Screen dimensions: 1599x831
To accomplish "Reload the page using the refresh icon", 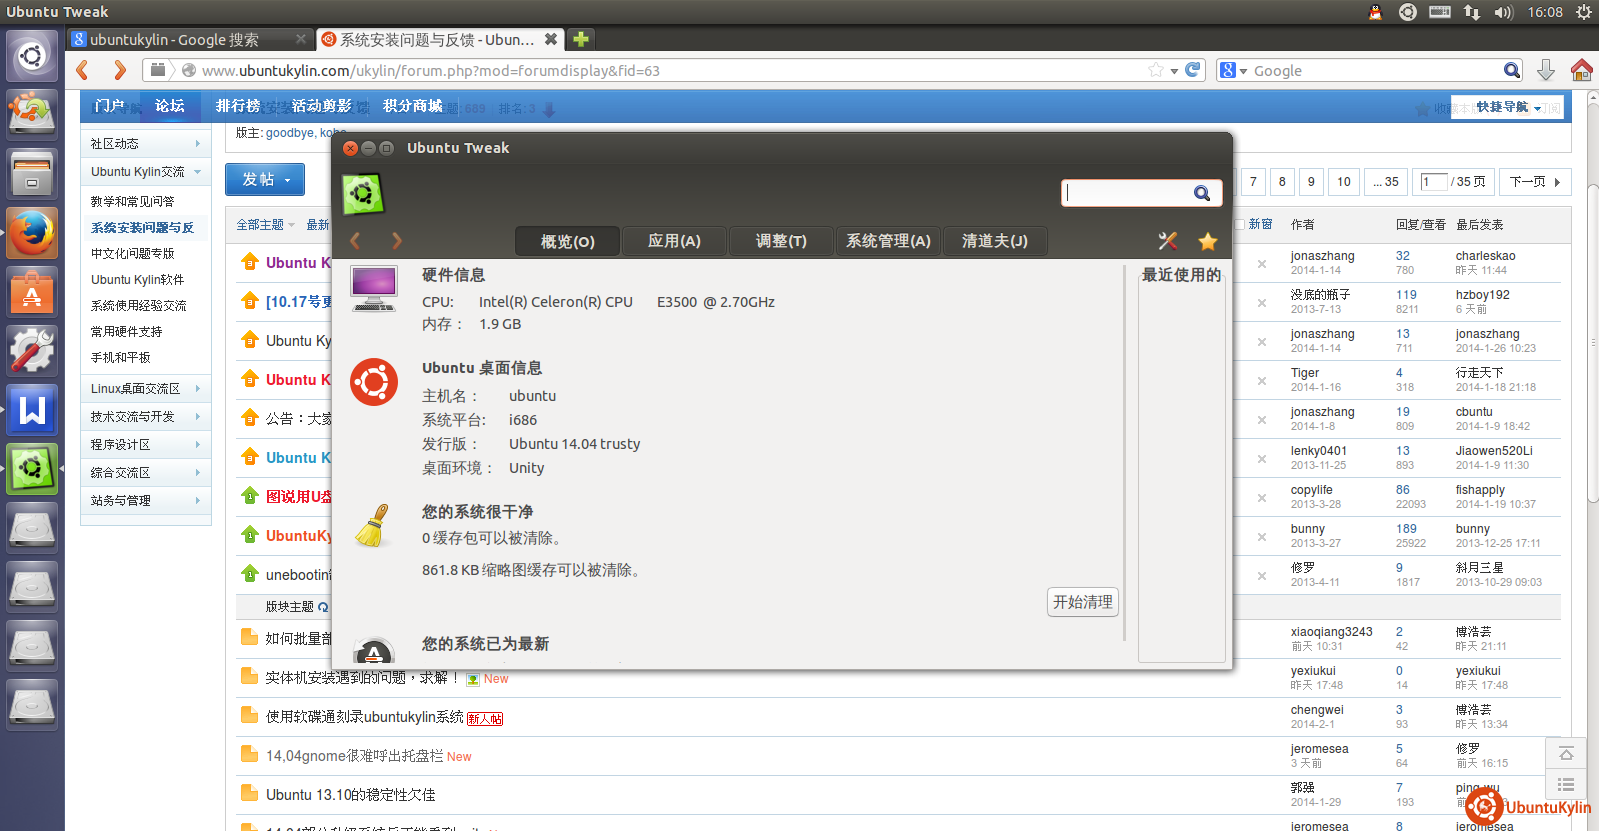I will pyautogui.click(x=1193, y=70).
